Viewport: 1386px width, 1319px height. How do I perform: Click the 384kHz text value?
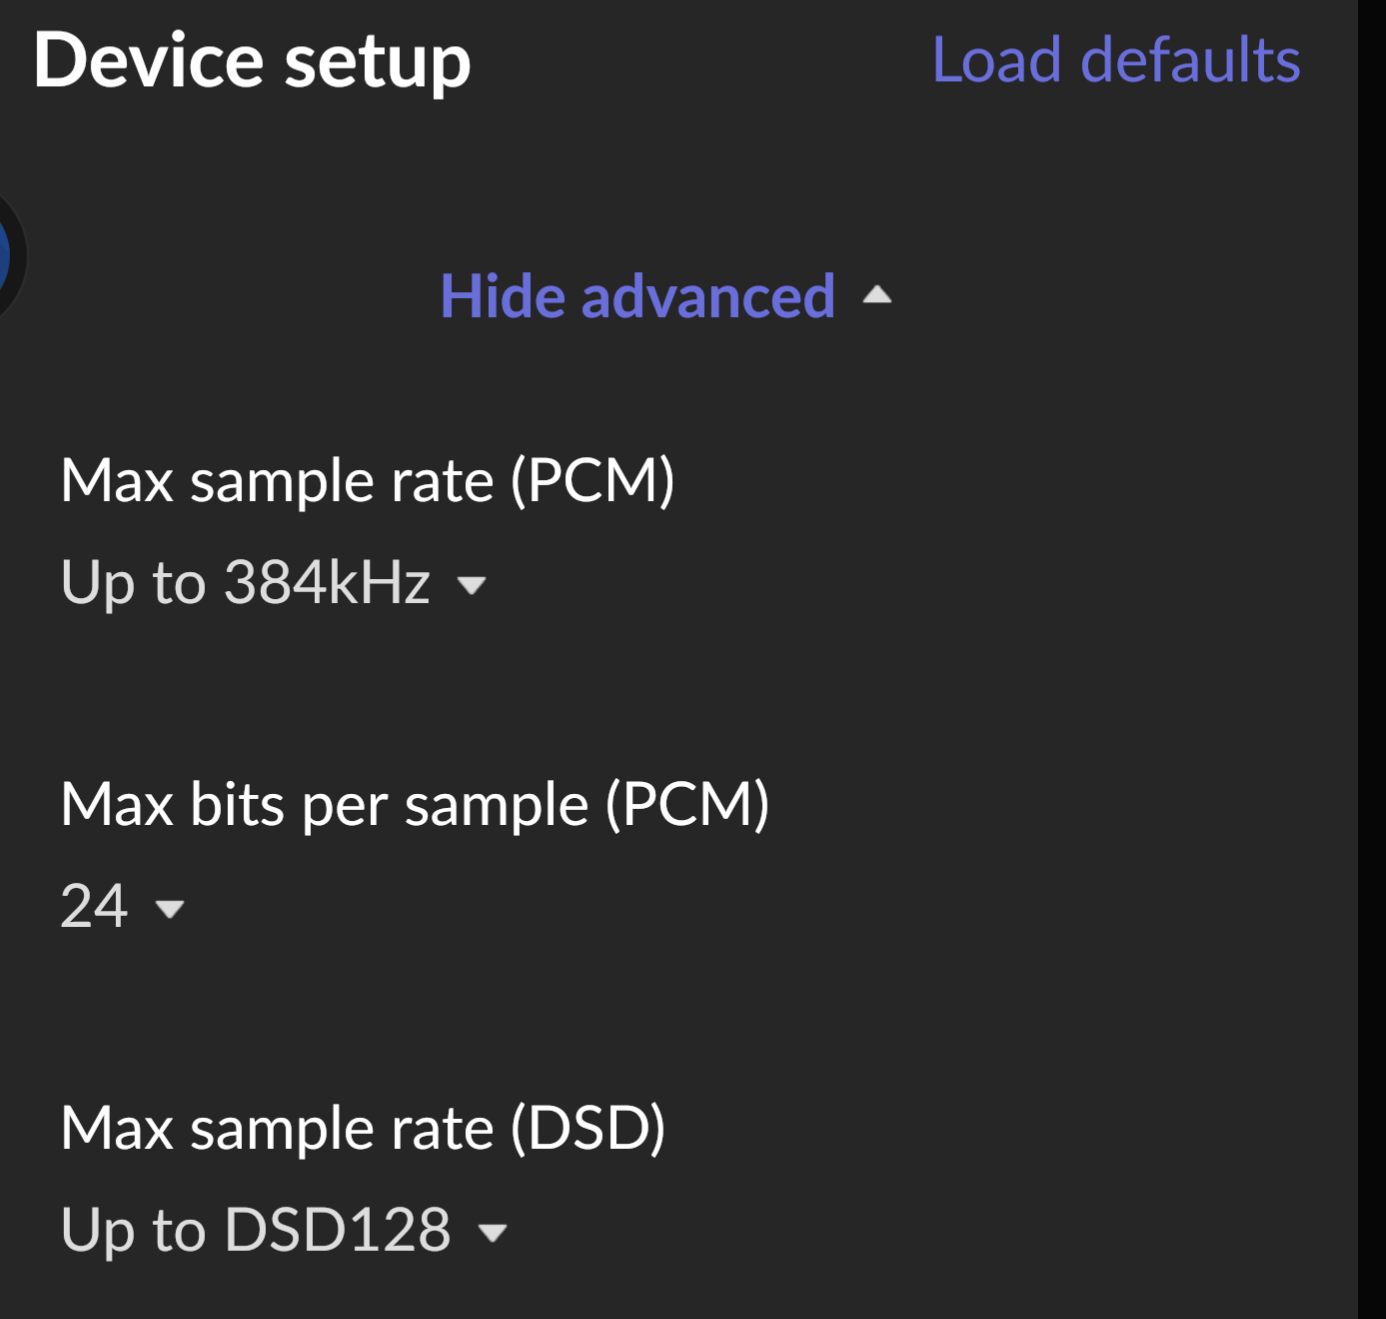(327, 582)
